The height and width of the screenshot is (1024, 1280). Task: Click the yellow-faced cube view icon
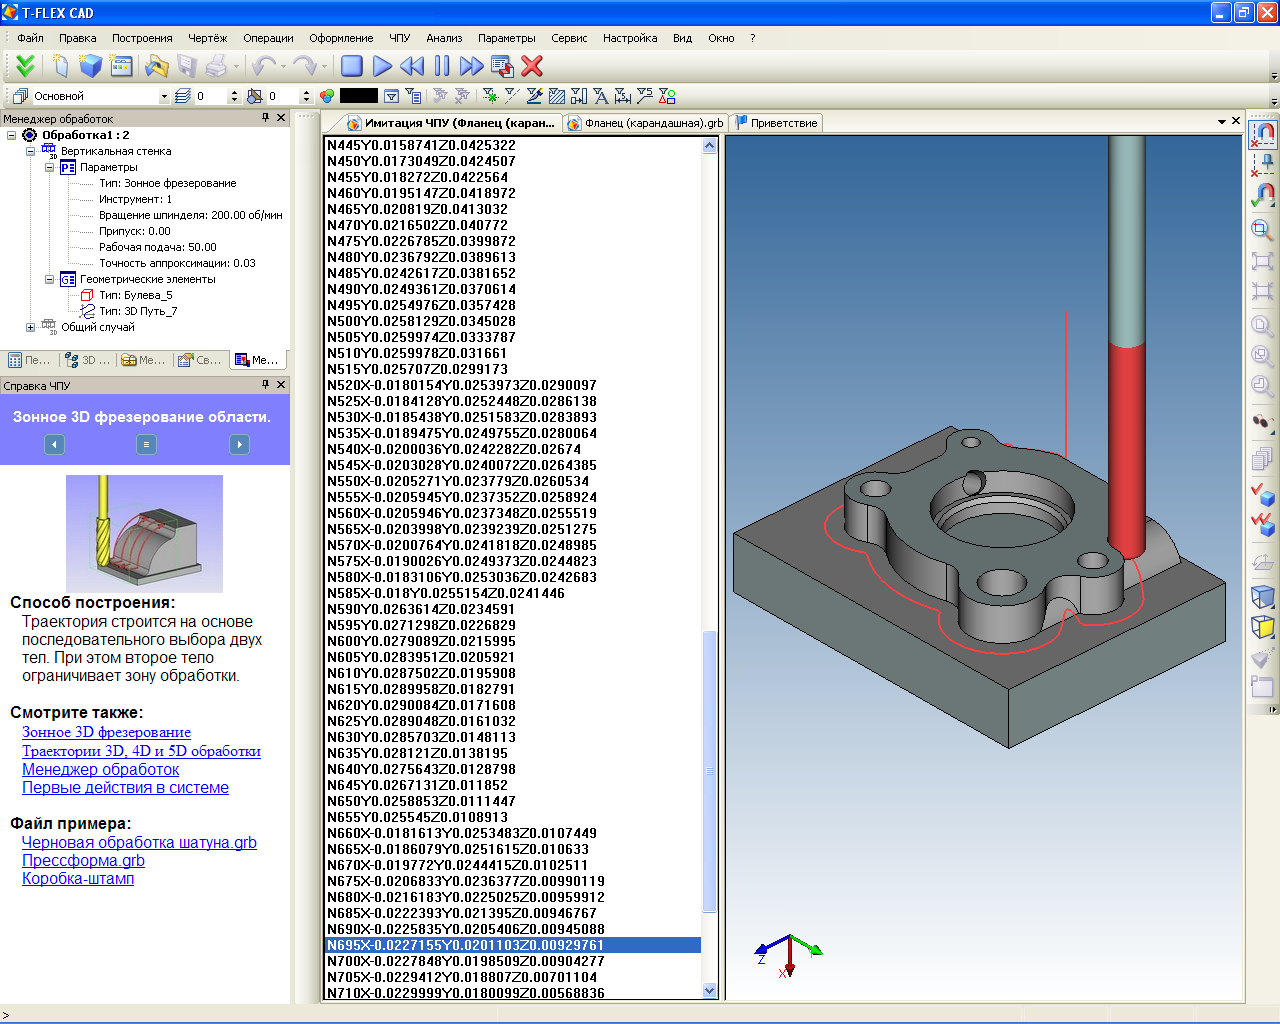point(1262,627)
